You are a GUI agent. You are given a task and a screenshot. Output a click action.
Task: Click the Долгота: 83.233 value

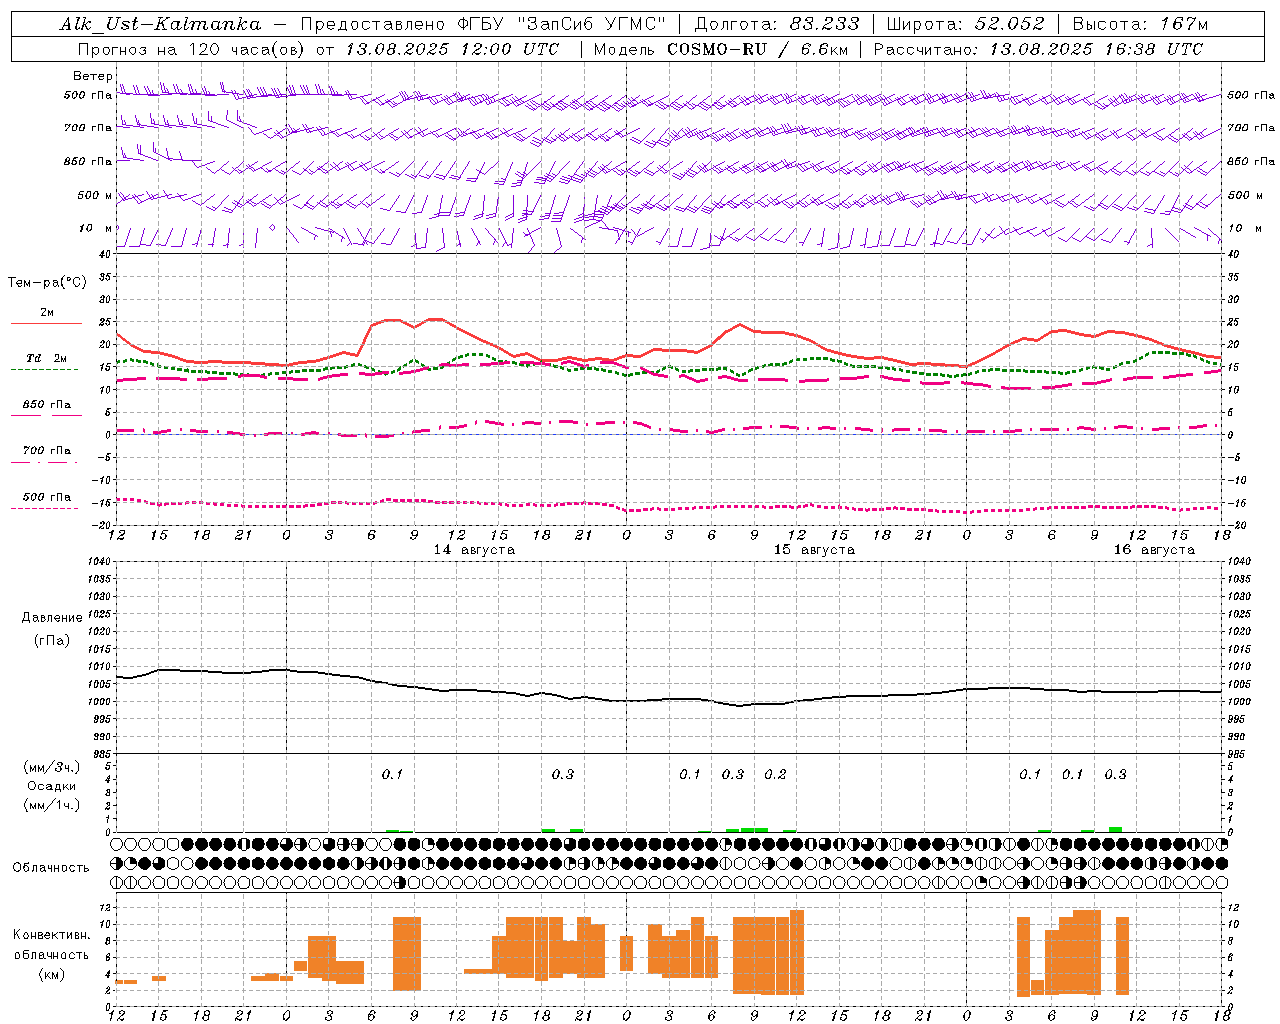click(775, 24)
